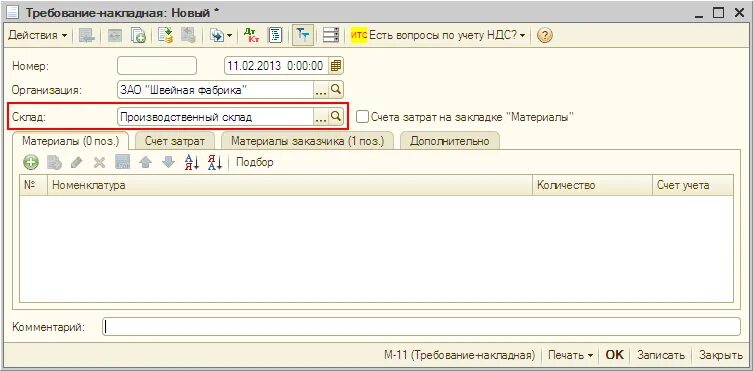Open help with the question mark icon
The width and height of the screenshot is (753, 371).
545,36
